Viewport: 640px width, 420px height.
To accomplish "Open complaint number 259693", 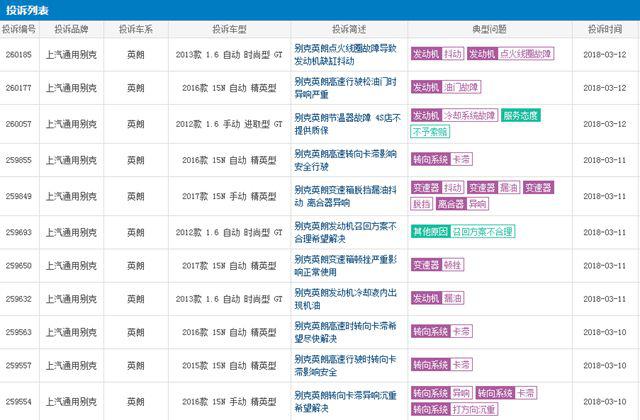I will click(21, 232).
